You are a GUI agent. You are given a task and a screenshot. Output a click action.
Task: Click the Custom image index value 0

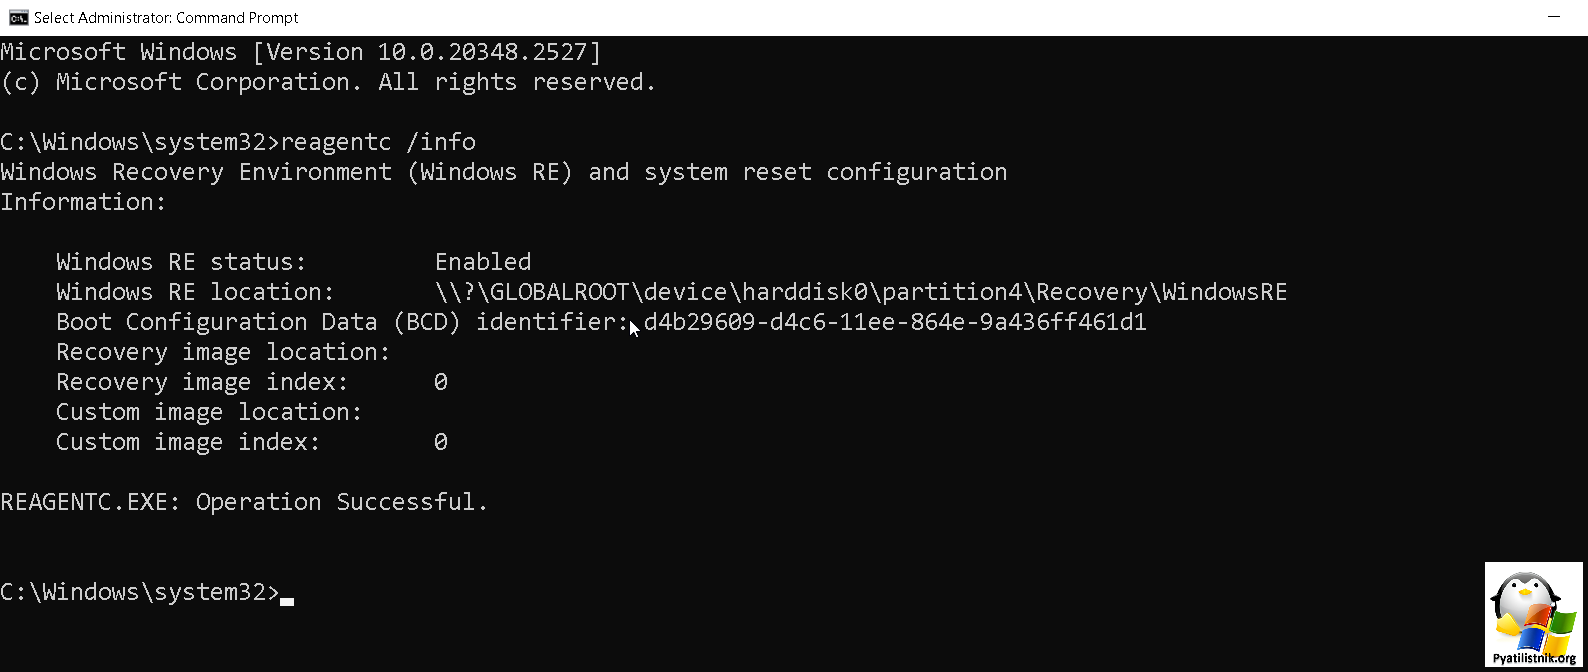[x=441, y=442]
